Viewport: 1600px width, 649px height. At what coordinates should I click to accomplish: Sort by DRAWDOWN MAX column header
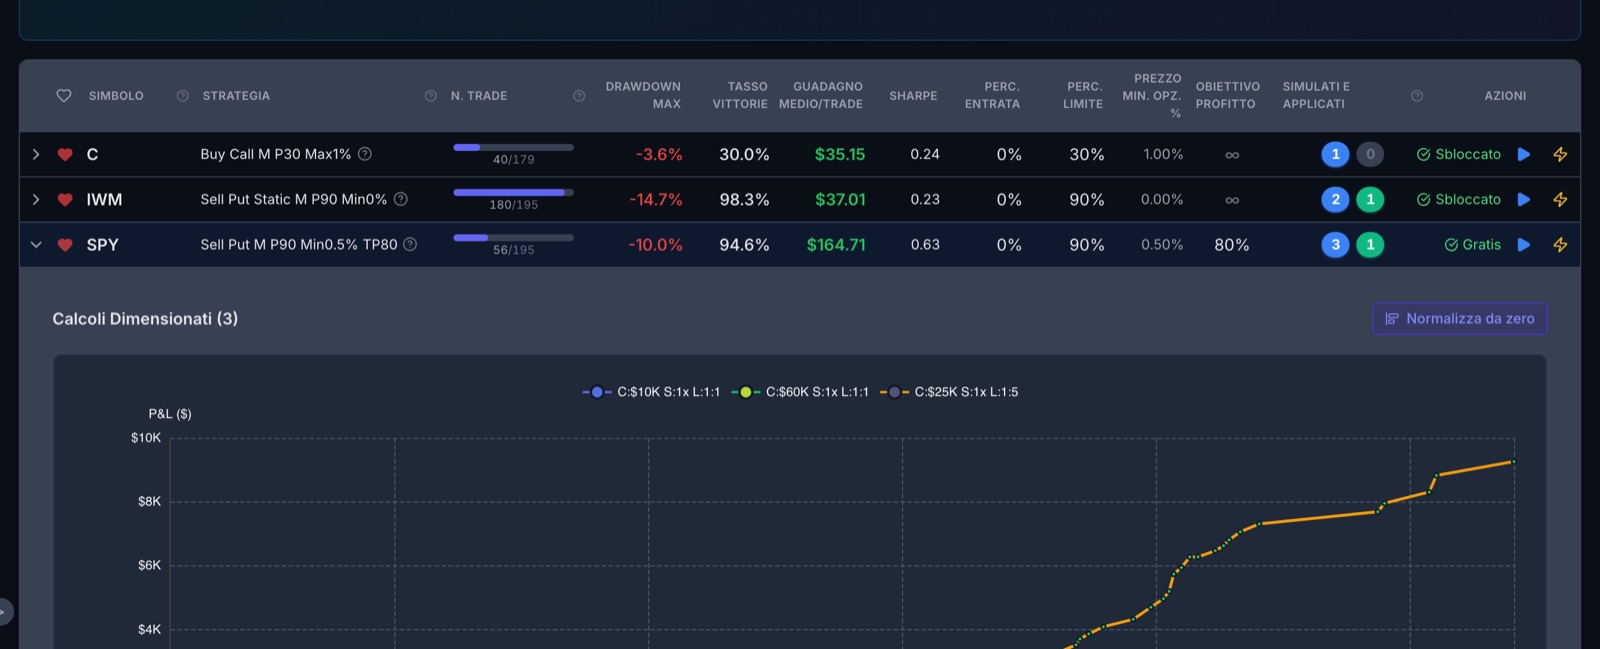click(x=643, y=95)
